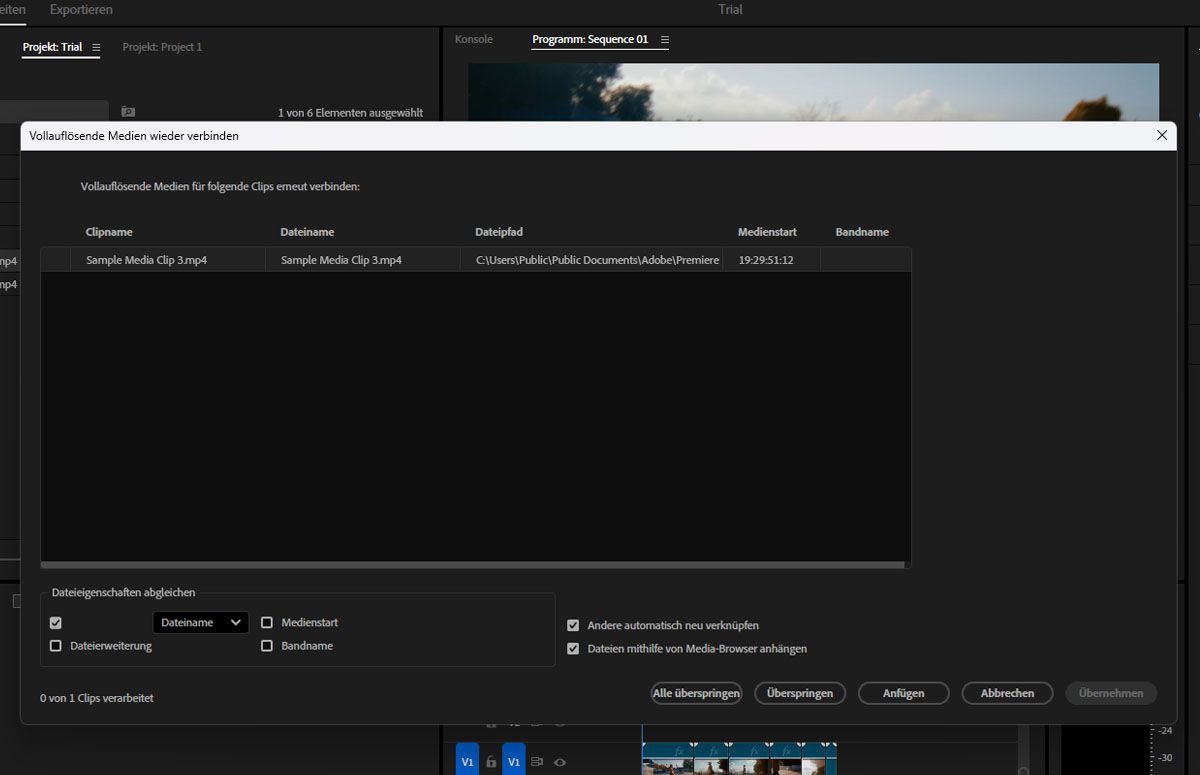
Task: Click the search bin folder icon
Action: pyautogui.click(x=128, y=112)
